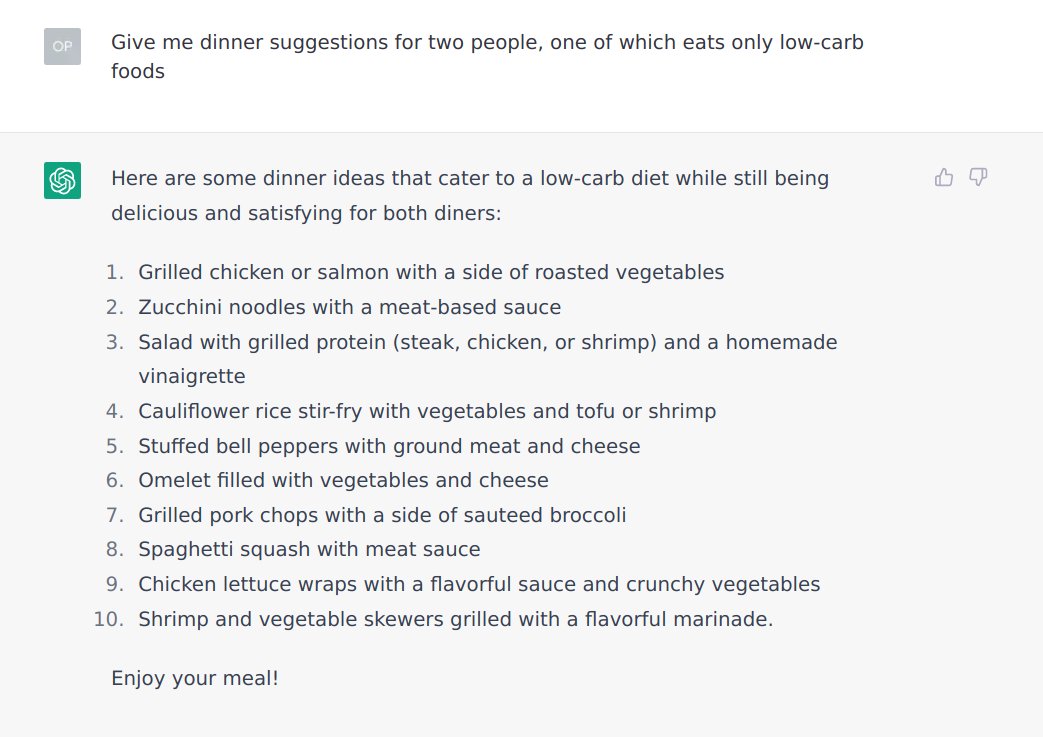Click list item Stuffed bell peppers
This screenshot has width=1043, height=737.
tap(389, 446)
